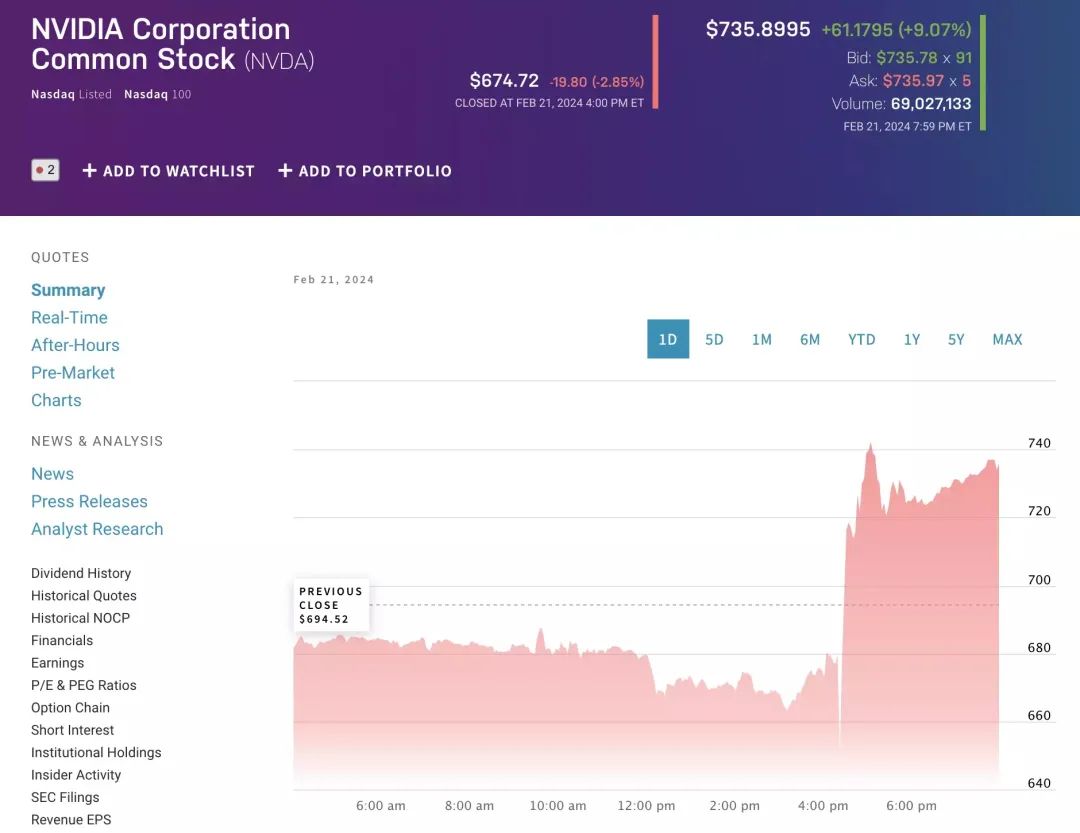Show the MAX chart range
The height and width of the screenshot is (833, 1080).
1007,339
